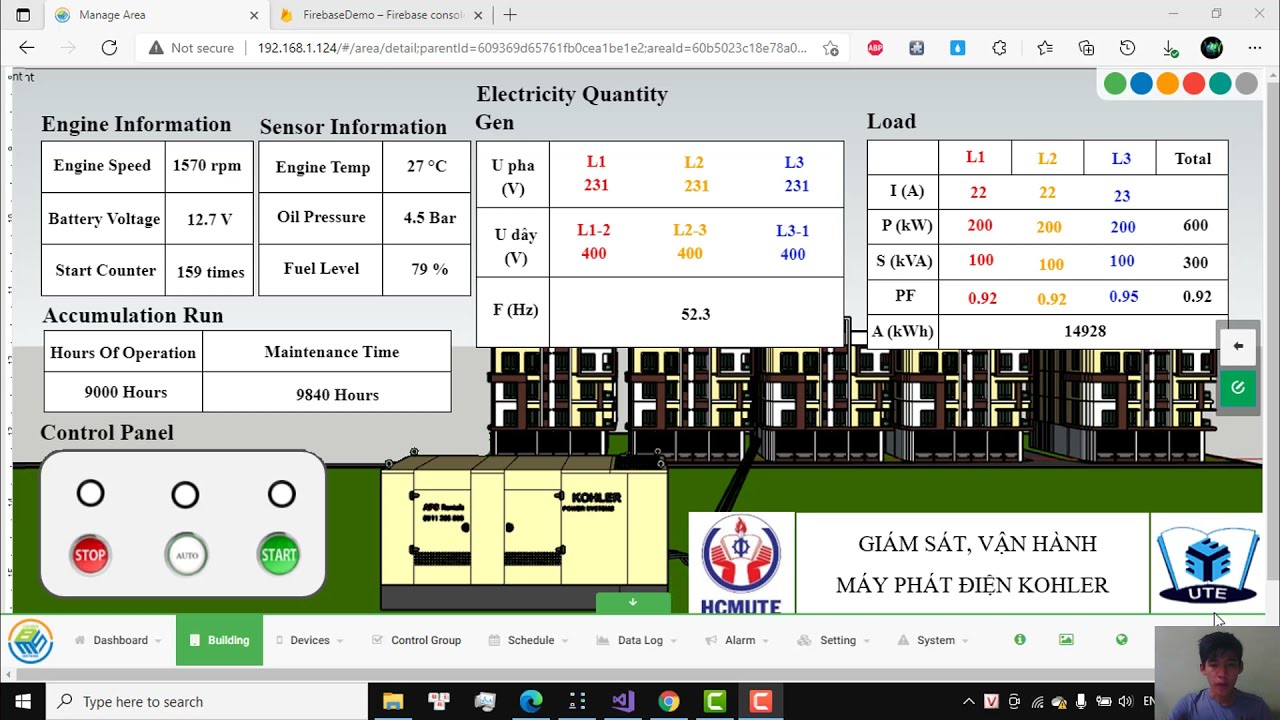
Task: Click the red STOP button on Control Panel
Action: [90, 555]
